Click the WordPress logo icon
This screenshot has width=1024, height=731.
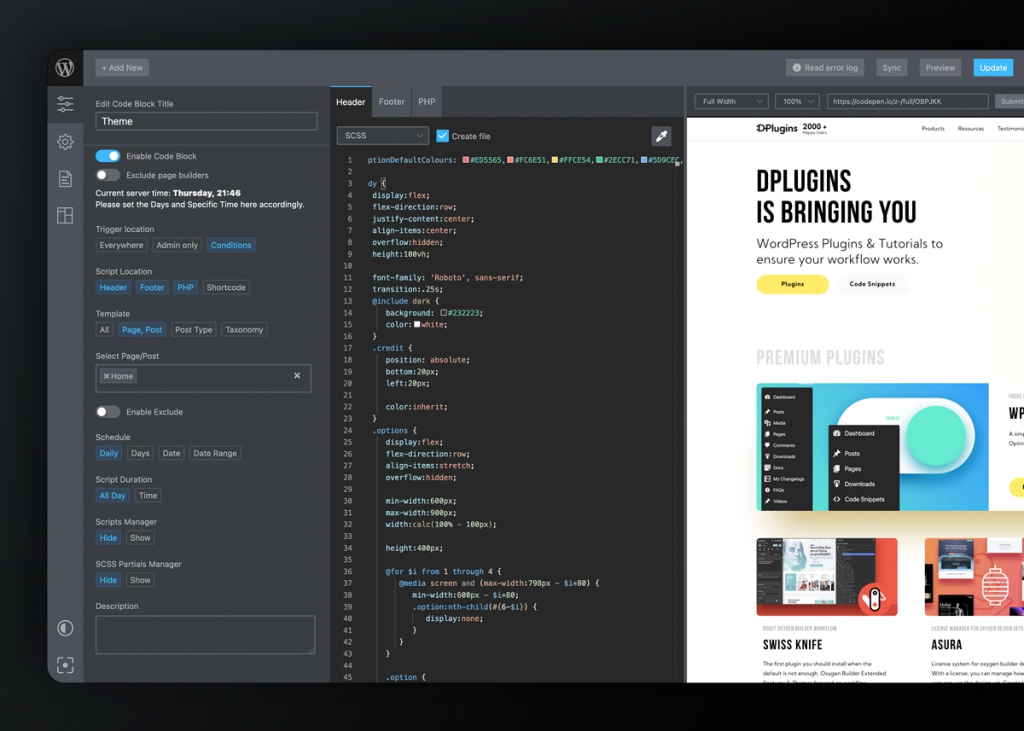click(65, 68)
